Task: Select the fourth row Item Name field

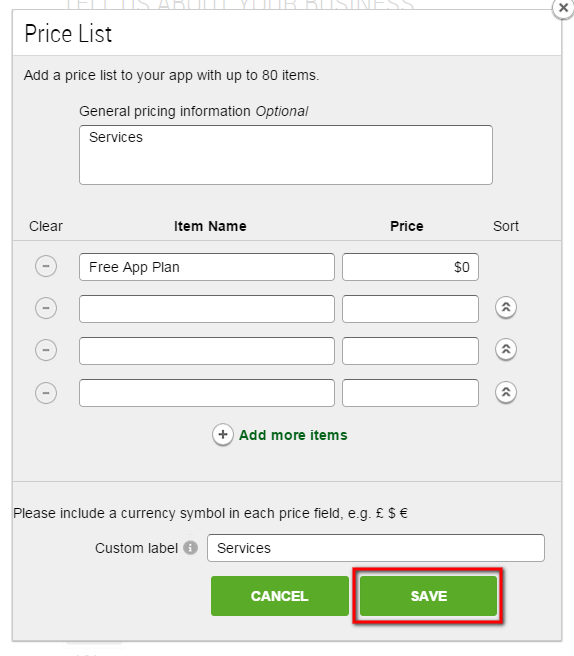Action: [207, 393]
